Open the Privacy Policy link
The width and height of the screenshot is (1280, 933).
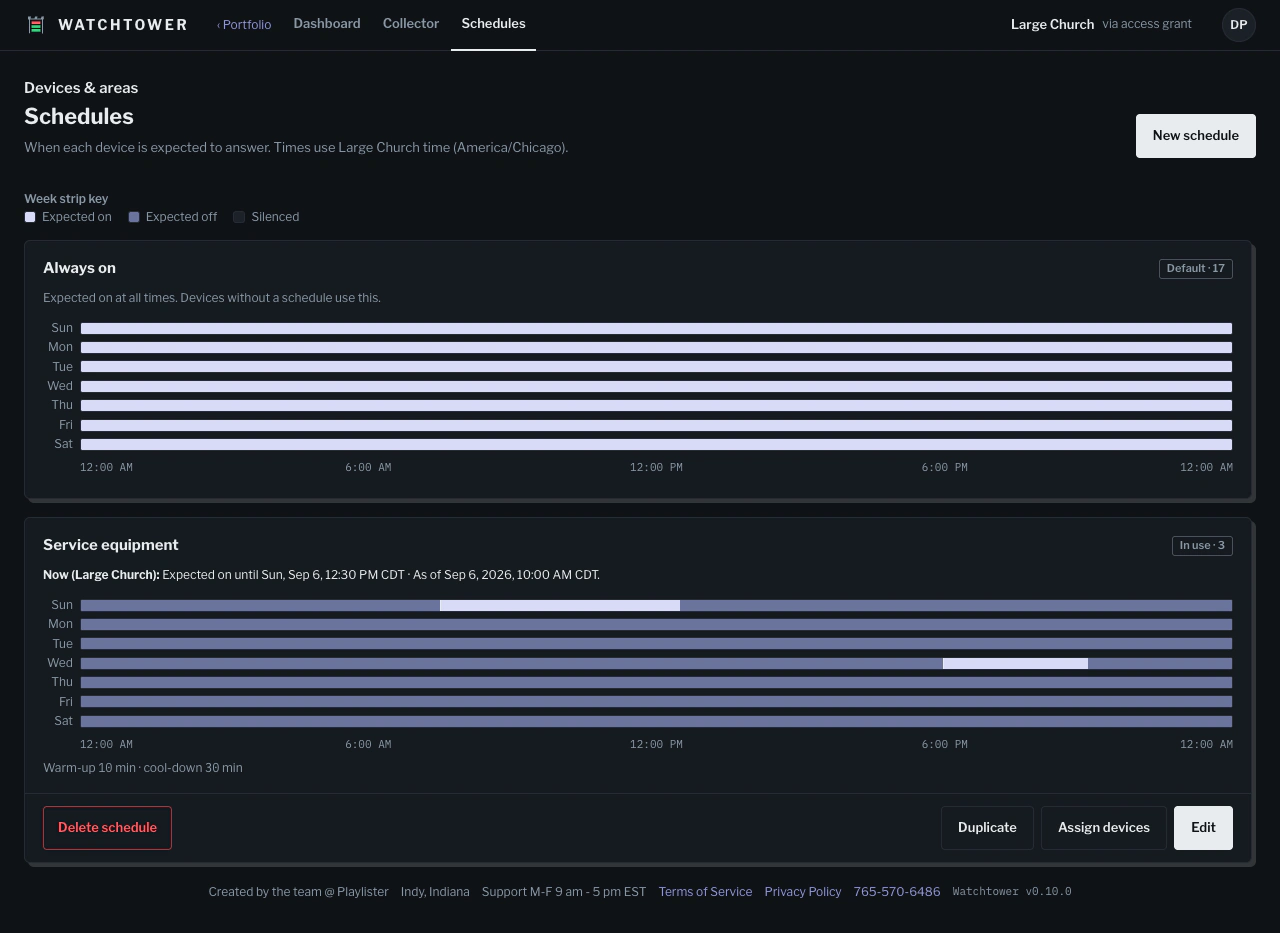(803, 892)
